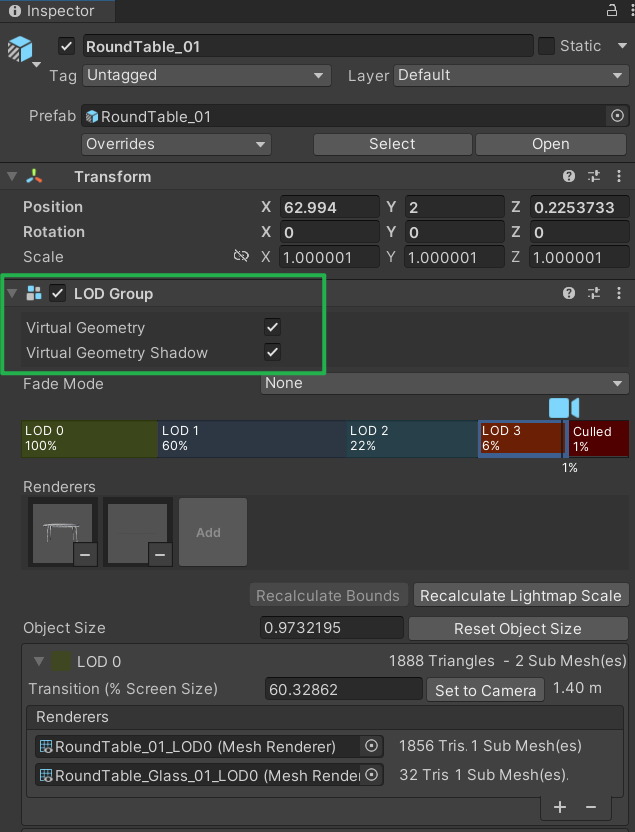Click the Prefab object picker circle
This screenshot has width=635, height=832.
tap(618, 116)
